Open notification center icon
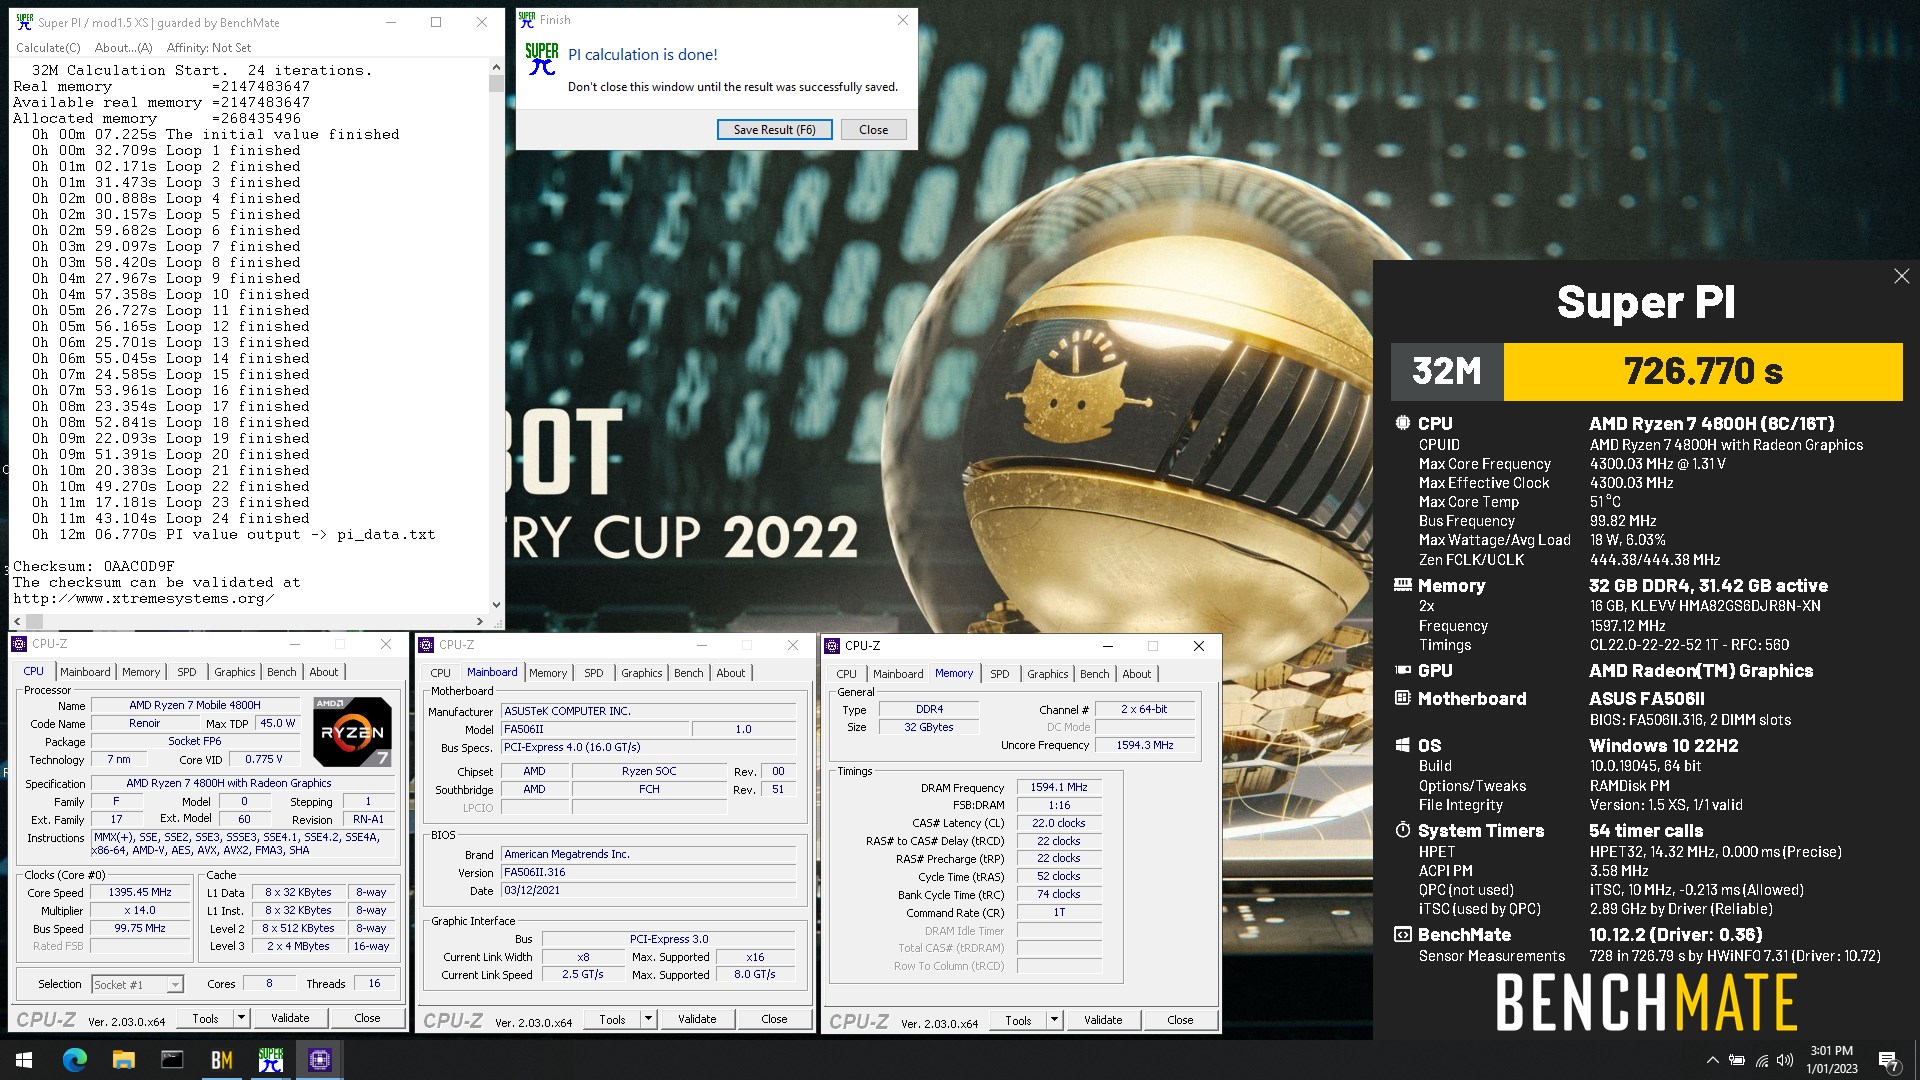This screenshot has width=1920, height=1080. click(1888, 1061)
